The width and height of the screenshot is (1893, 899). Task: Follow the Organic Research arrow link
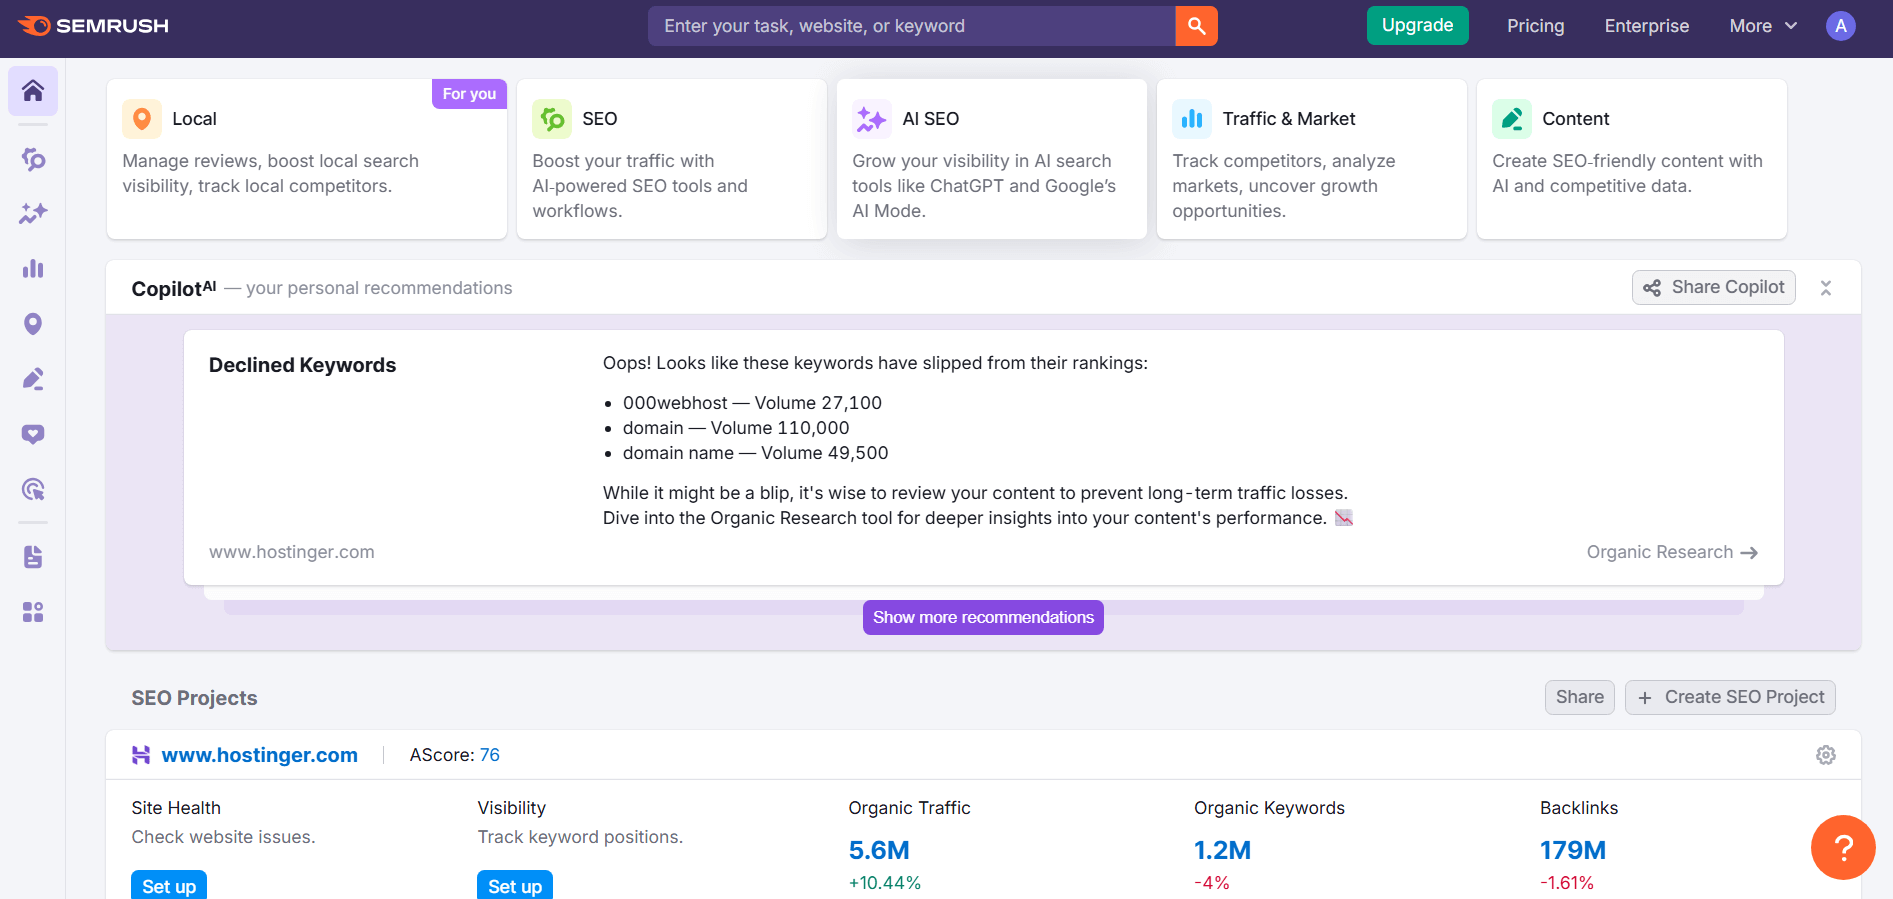(x=1672, y=552)
